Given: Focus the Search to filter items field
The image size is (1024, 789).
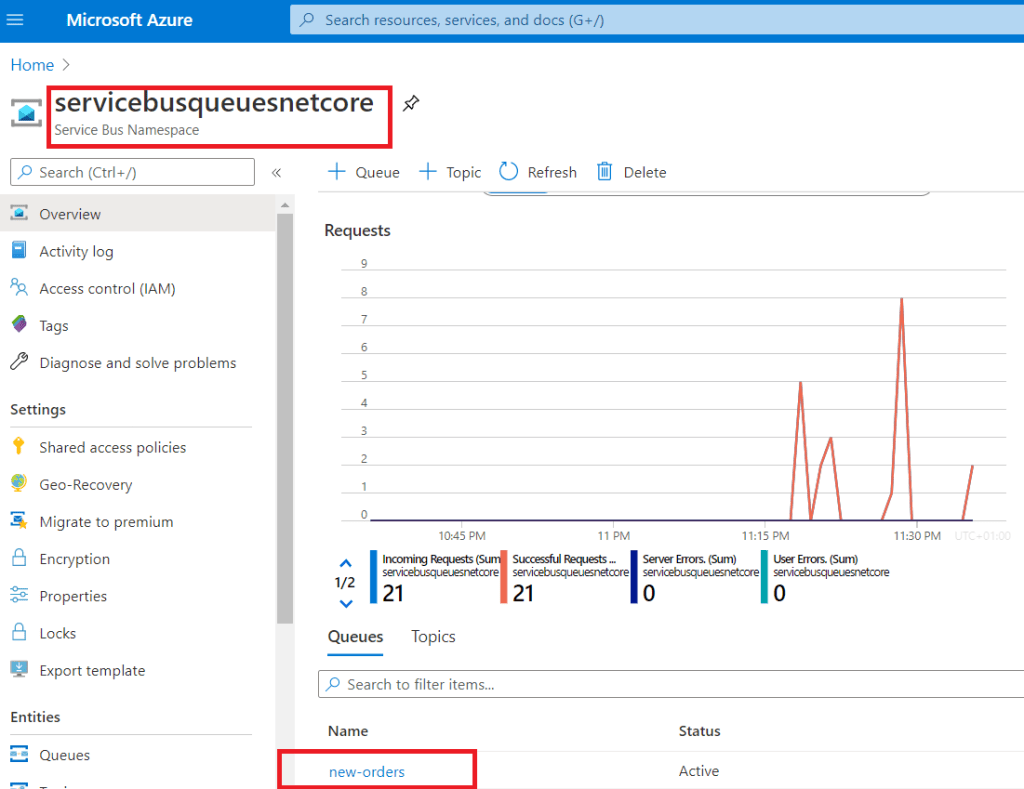Looking at the screenshot, I should (670, 684).
